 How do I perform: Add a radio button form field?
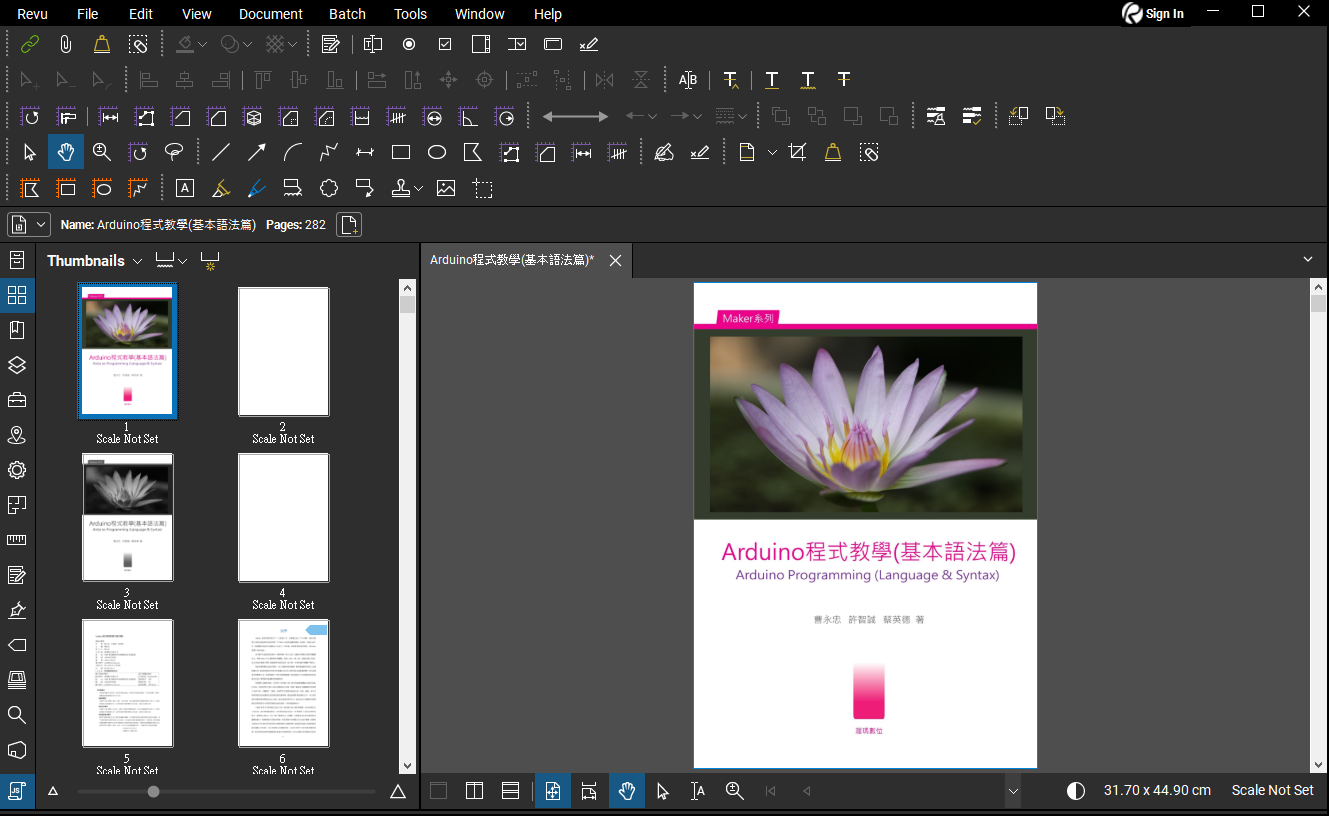[x=409, y=44]
